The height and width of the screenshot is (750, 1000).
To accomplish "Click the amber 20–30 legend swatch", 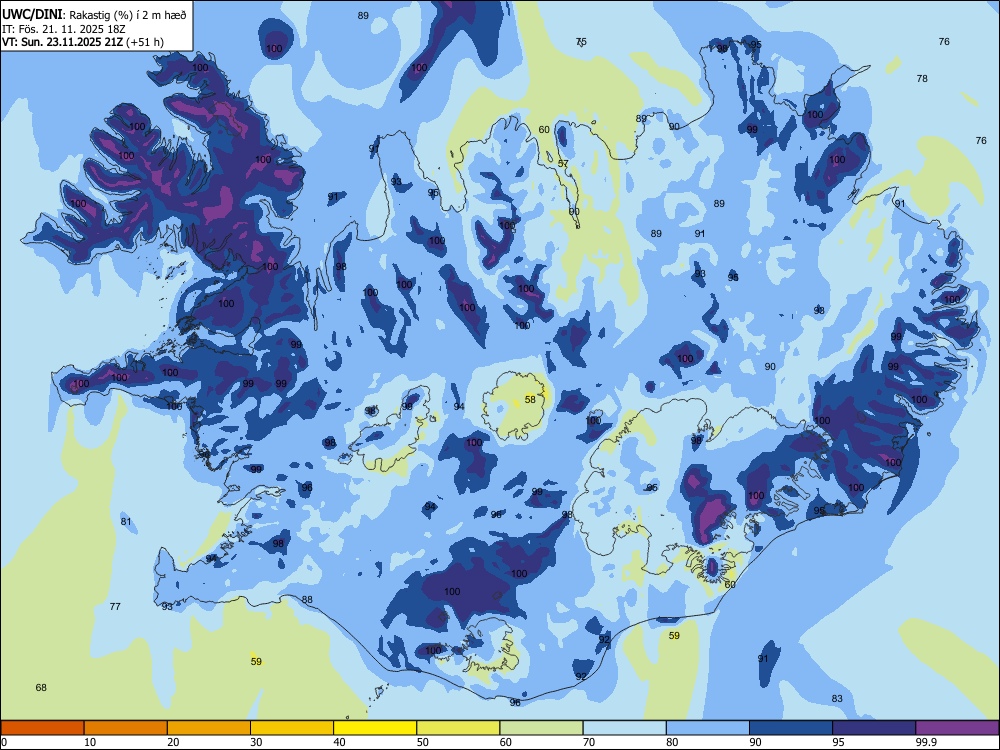I will point(209,728).
